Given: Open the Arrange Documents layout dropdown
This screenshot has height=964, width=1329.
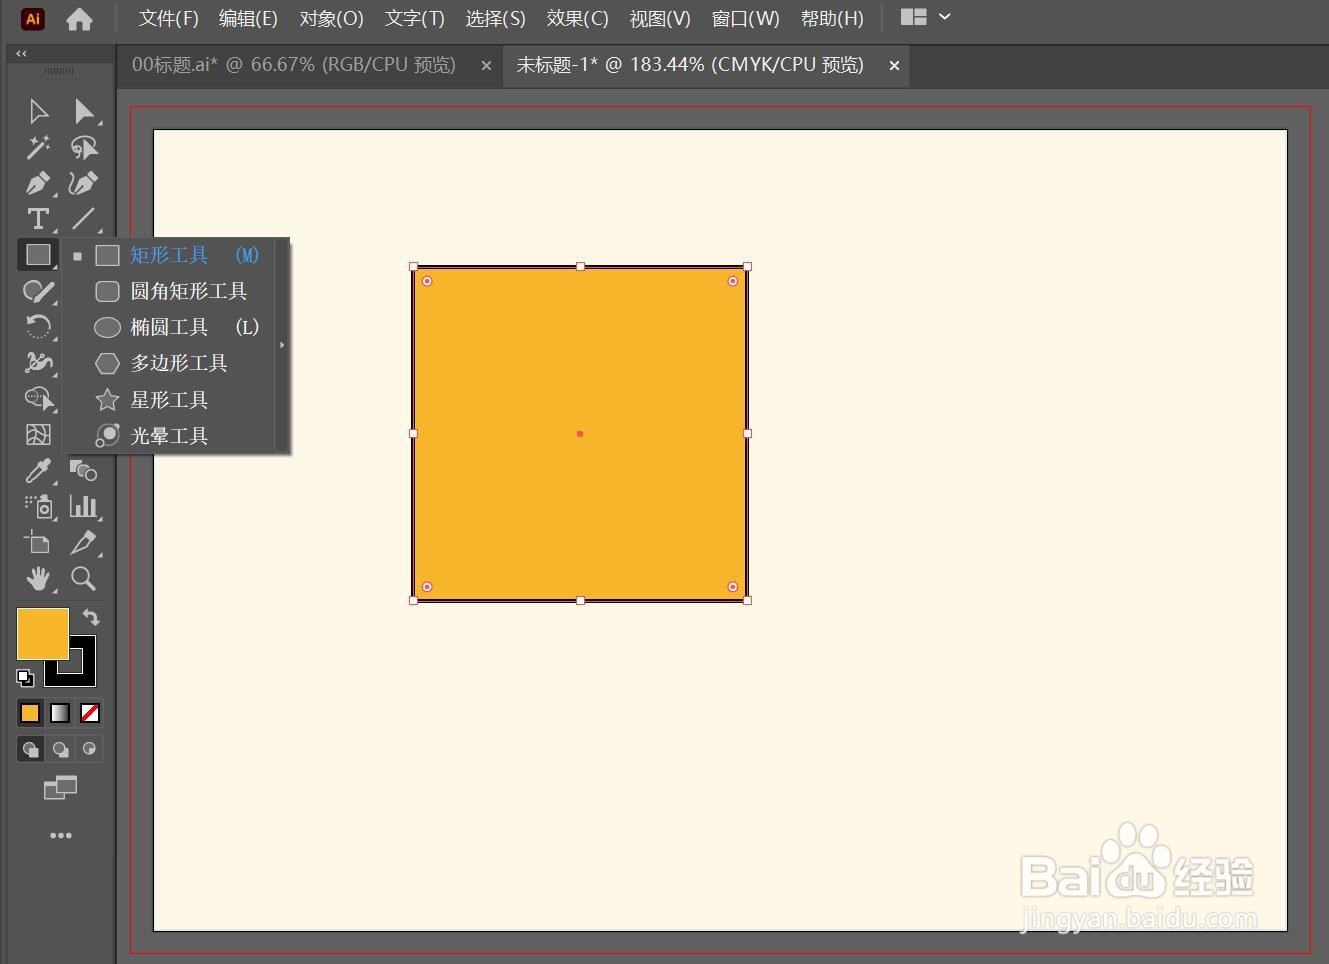Looking at the screenshot, I should click(925, 17).
